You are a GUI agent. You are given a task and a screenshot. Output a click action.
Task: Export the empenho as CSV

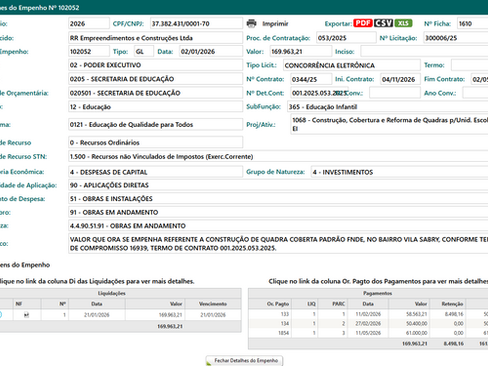click(x=383, y=23)
